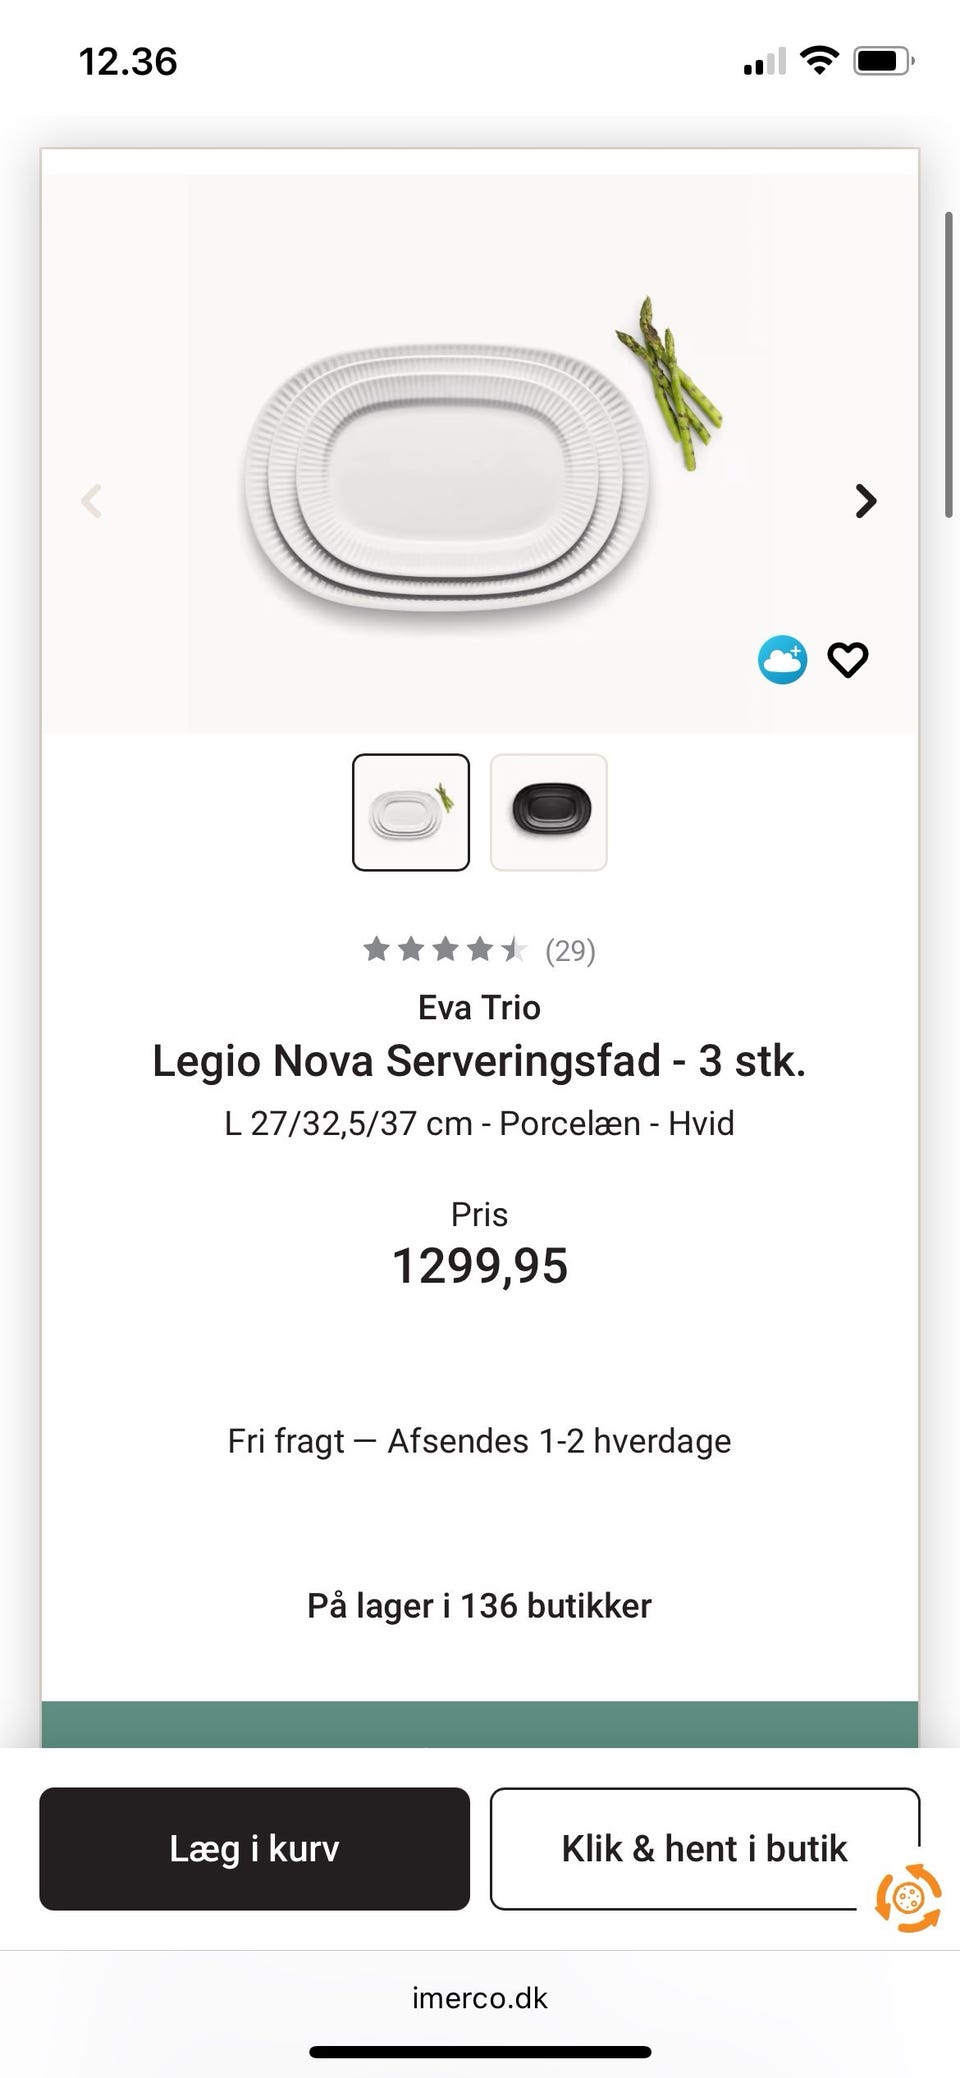Tap the 12.36 clock in status bar
The image size is (960, 2078).
click(128, 62)
